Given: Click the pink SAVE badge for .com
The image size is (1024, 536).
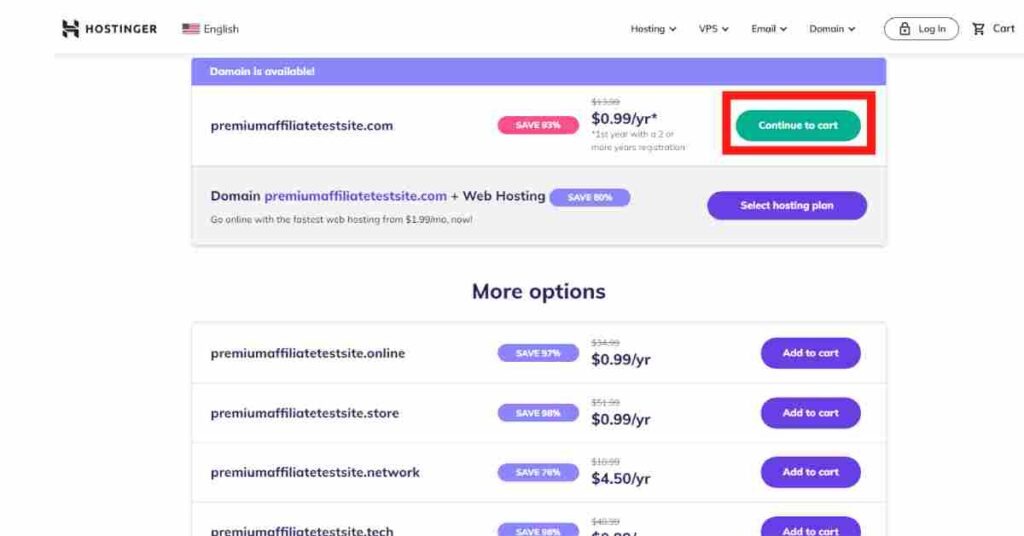Looking at the screenshot, I should click(x=538, y=125).
